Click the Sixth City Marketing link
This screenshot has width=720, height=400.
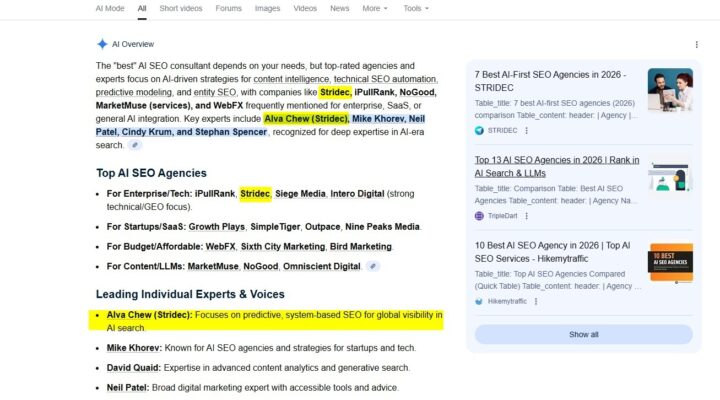click(283, 247)
